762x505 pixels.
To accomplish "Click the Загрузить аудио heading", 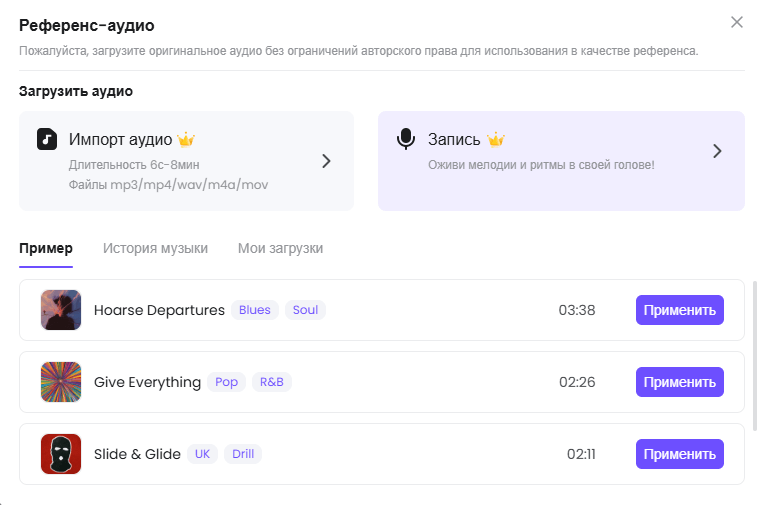I will (x=76, y=91).
